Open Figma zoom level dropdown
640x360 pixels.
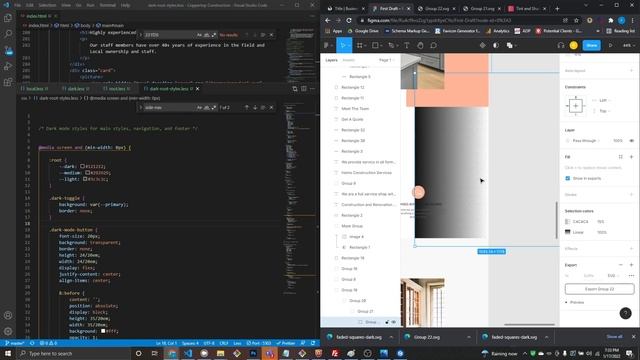(x=628, y=45)
